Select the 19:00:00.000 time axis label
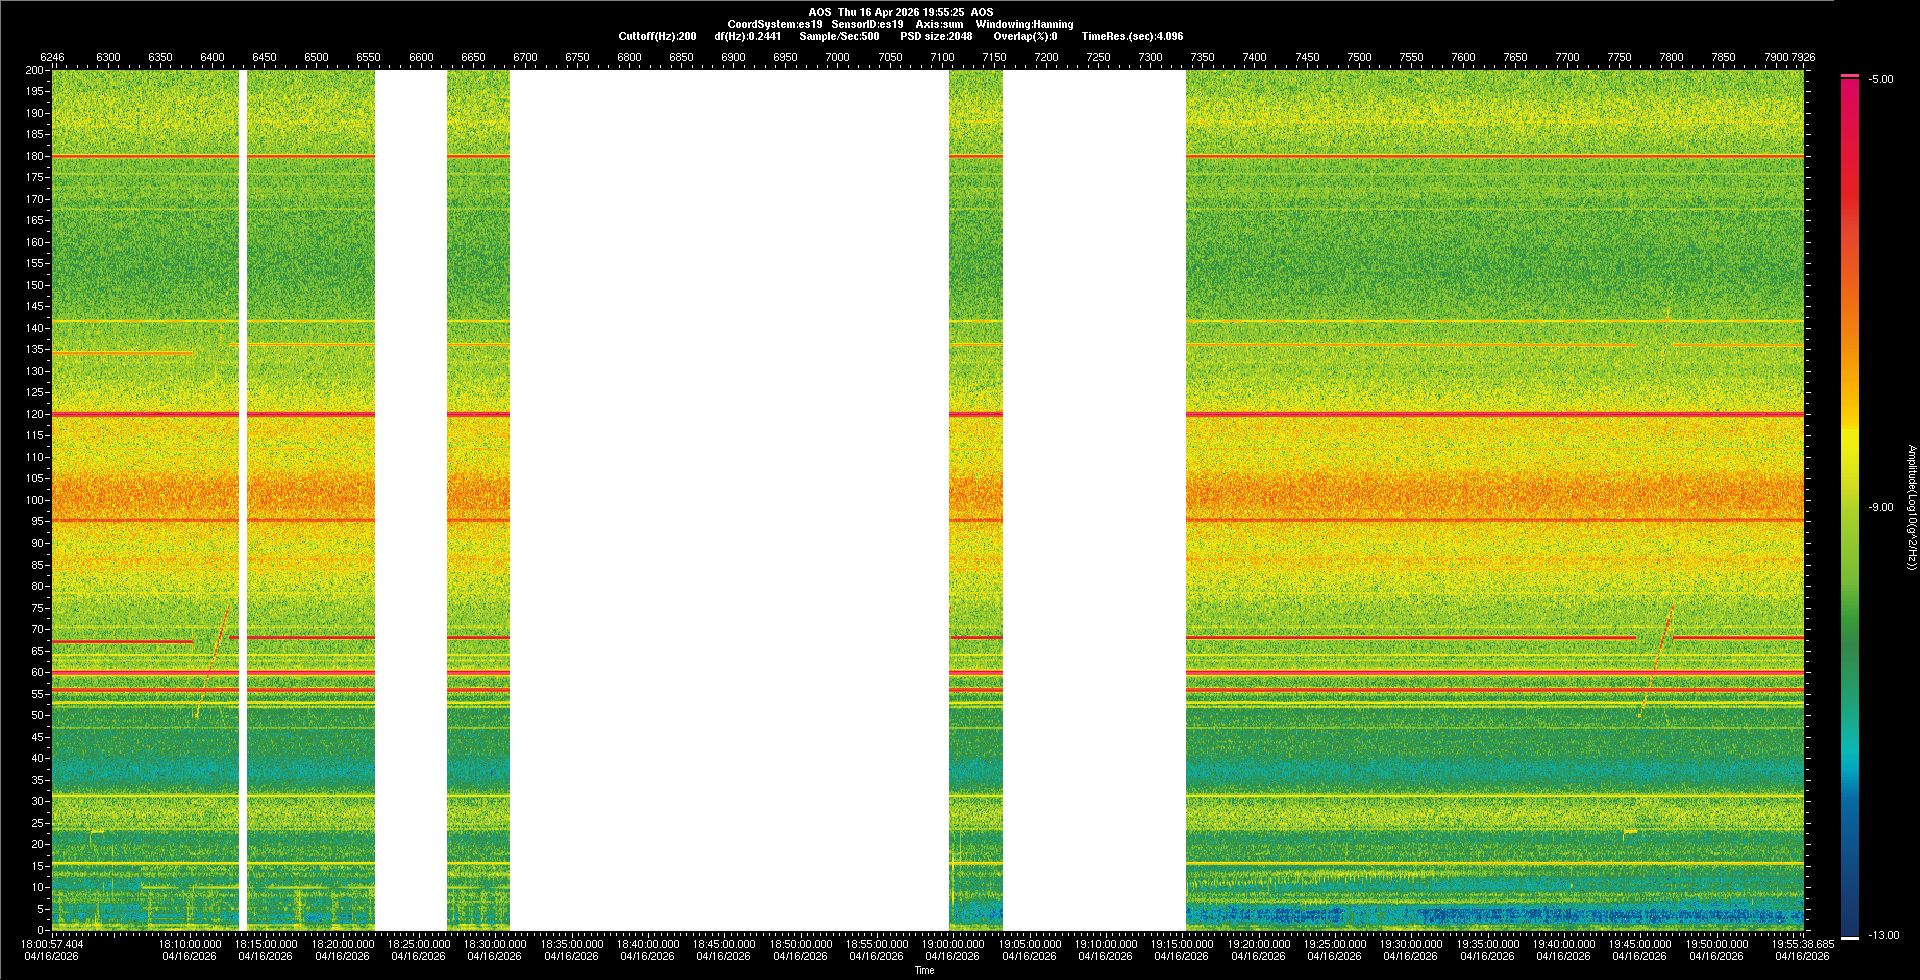The image size is (1920, 980). click(952, 944)
